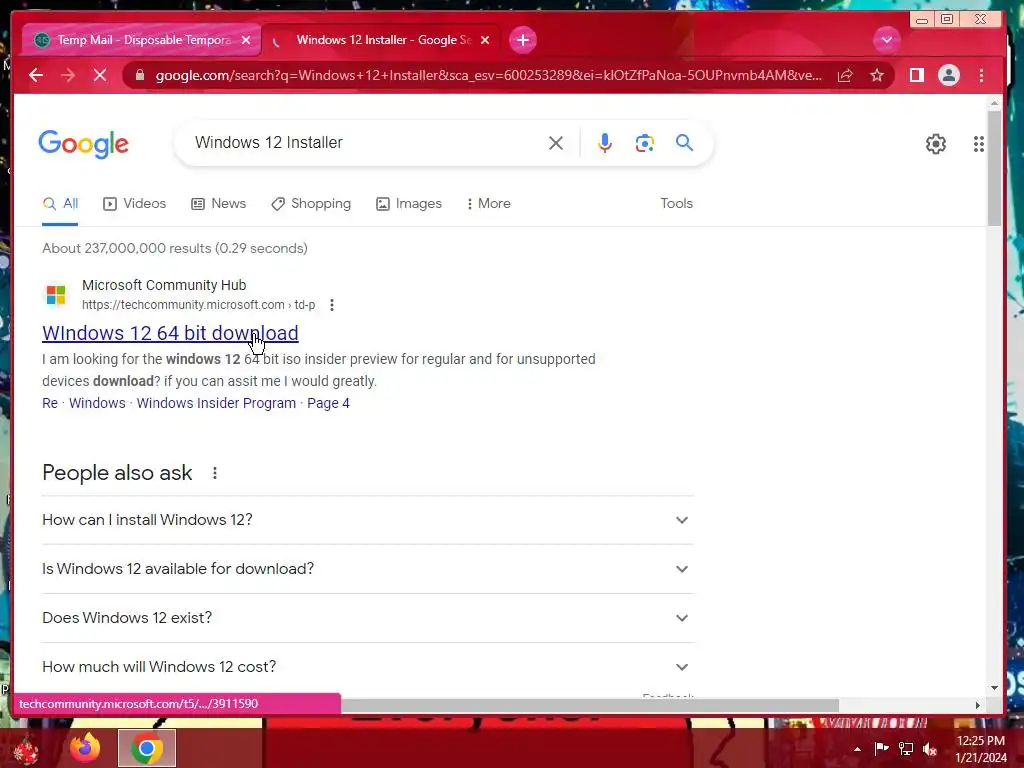Open Chrome three-dot menu

981,75
